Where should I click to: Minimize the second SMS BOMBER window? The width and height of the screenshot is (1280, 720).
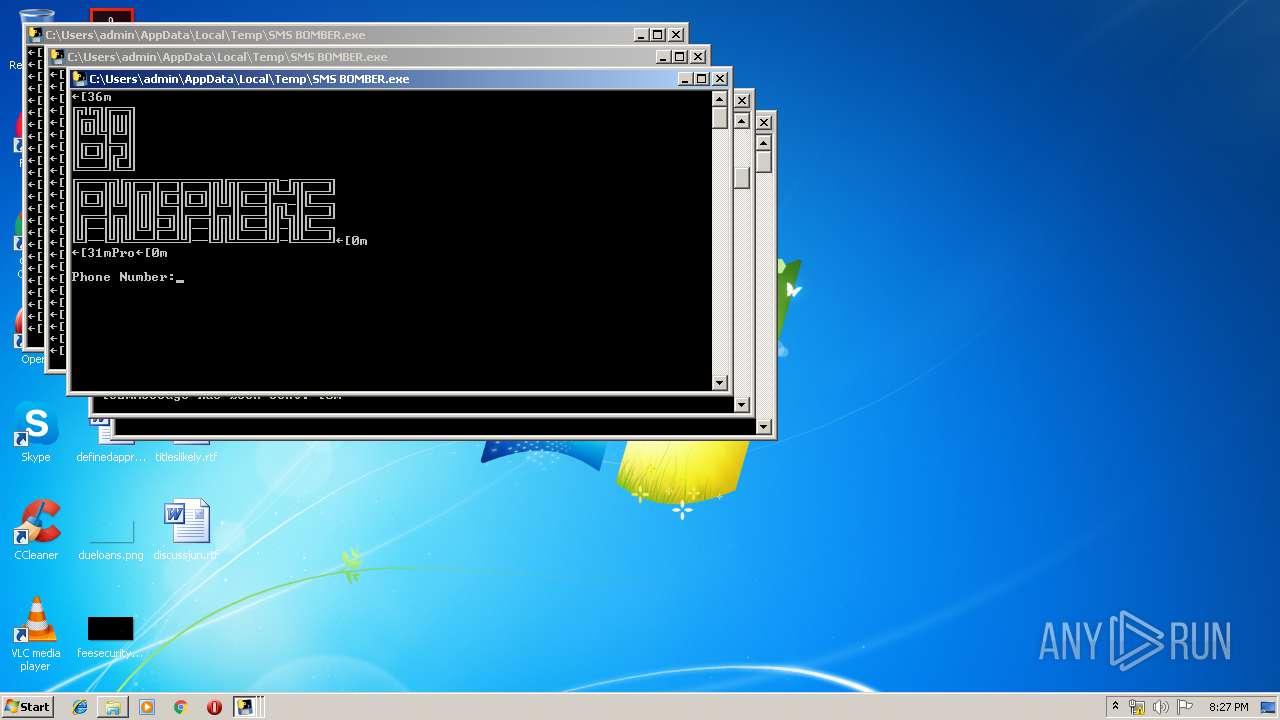coord(663,57)
